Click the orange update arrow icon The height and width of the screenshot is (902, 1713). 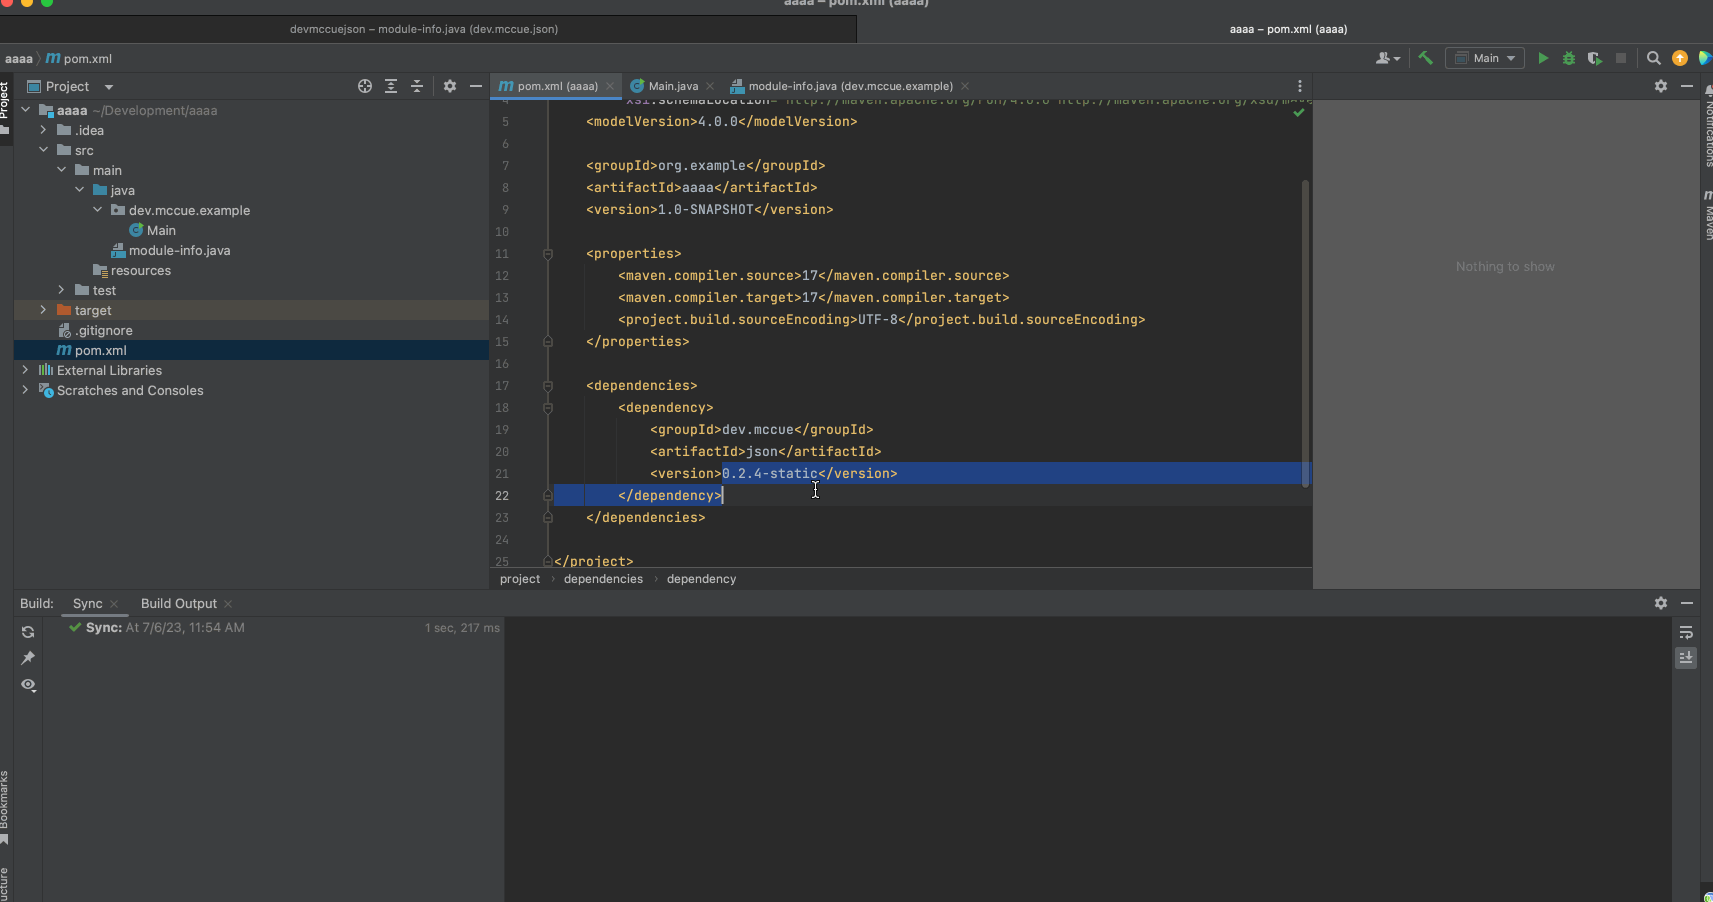[x=1679, y=58]
